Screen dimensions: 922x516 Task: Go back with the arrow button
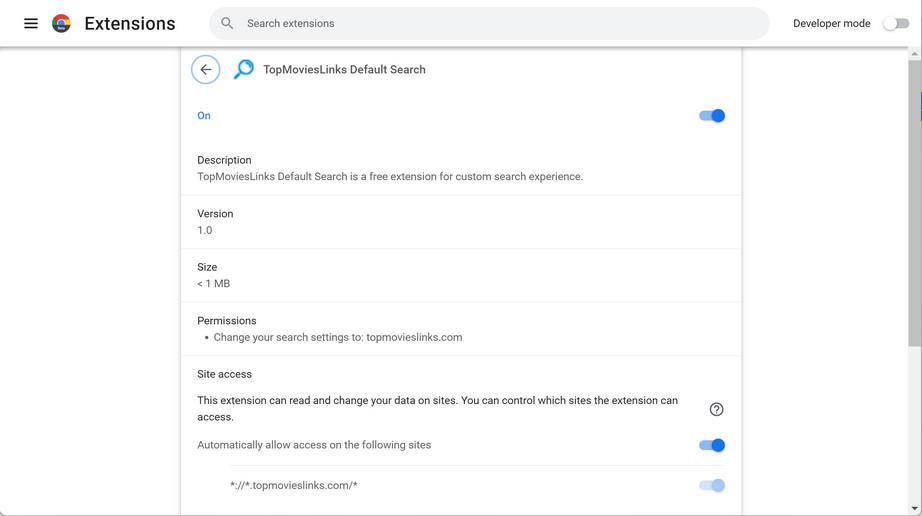206,69
